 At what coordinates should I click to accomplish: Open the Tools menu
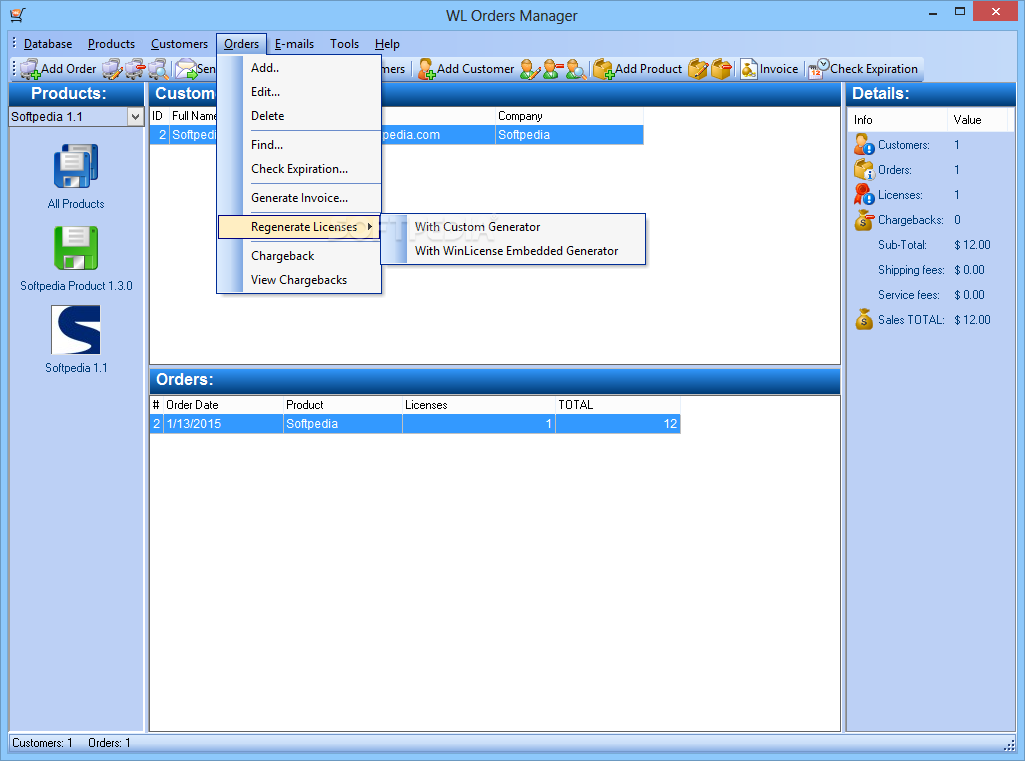click(344, 44)
